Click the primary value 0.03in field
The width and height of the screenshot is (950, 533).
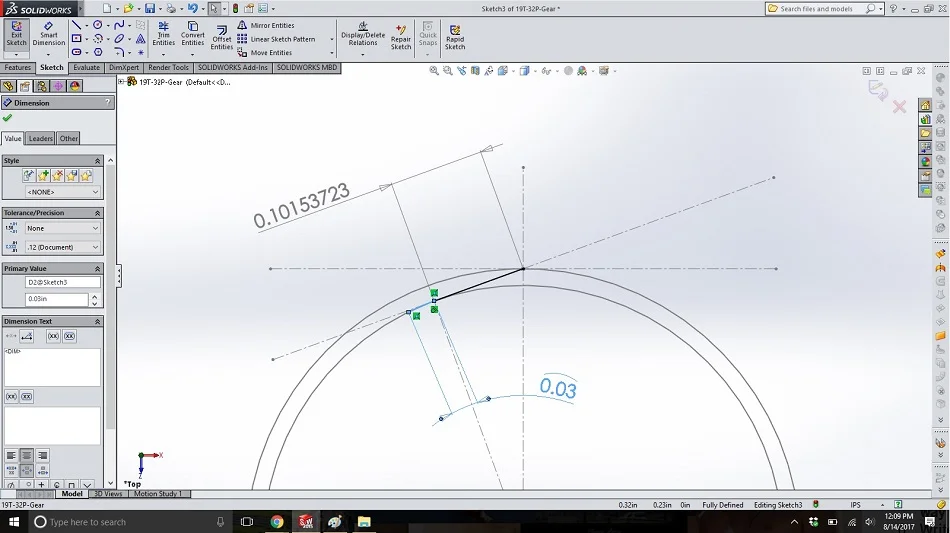56,299
